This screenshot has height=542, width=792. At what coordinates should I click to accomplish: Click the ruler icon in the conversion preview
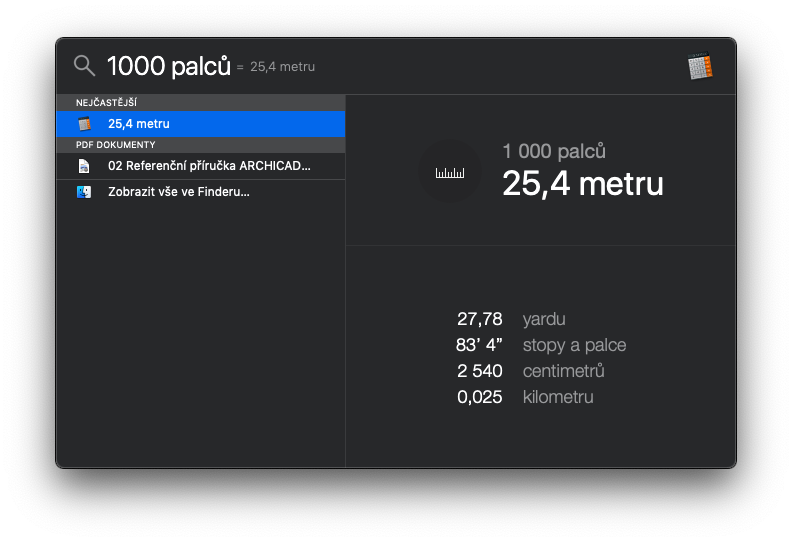click(450, 172)
